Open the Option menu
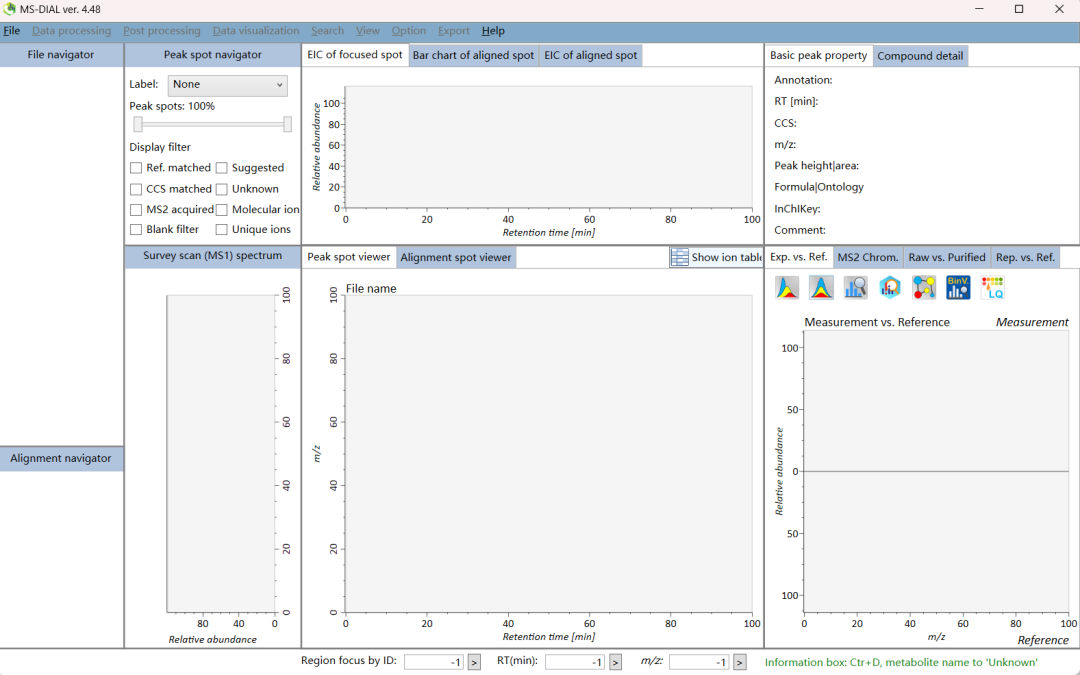The height and width of the screenshot is (675, 1080). tap(408, 31)
